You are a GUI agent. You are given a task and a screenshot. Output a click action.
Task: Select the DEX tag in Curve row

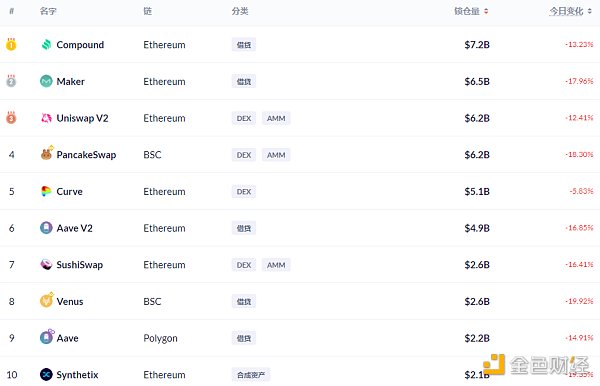pyautogui.click(x=244, y=192)
